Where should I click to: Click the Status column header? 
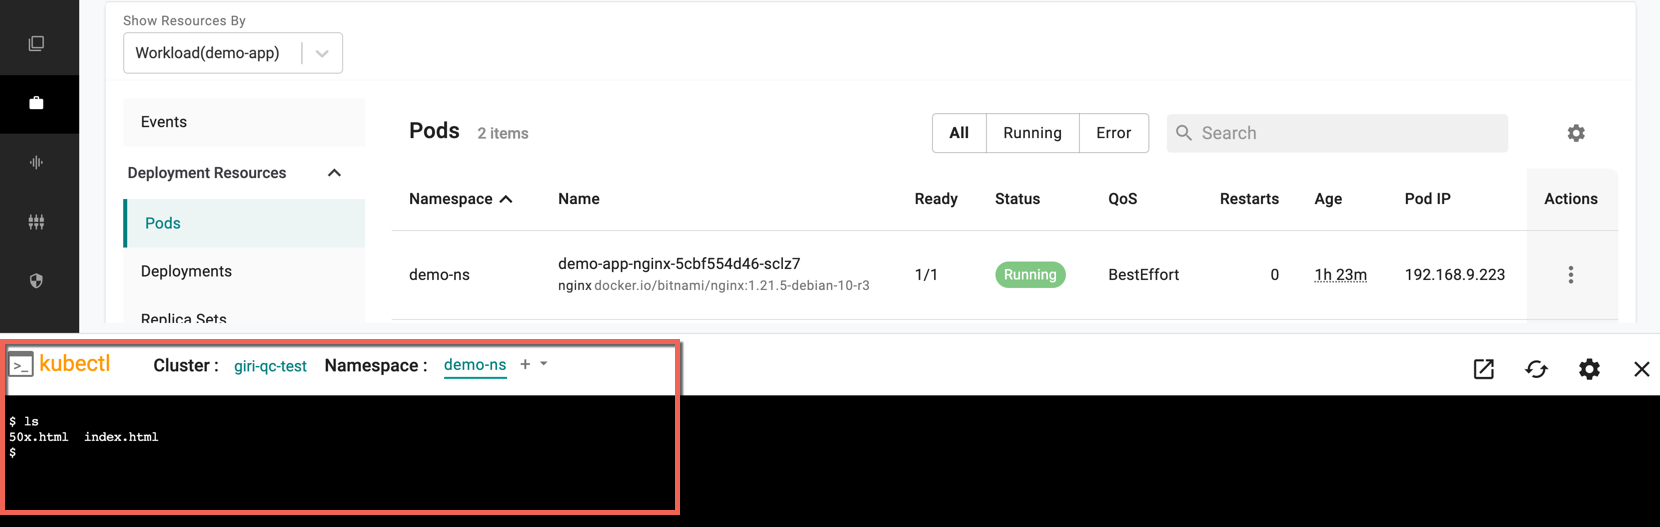coord(1017,199)
